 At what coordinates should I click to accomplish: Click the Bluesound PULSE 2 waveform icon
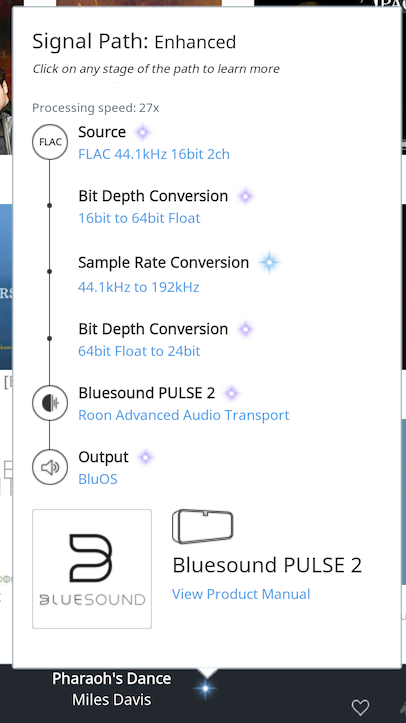pyautogui.click(x=50, y=403)
